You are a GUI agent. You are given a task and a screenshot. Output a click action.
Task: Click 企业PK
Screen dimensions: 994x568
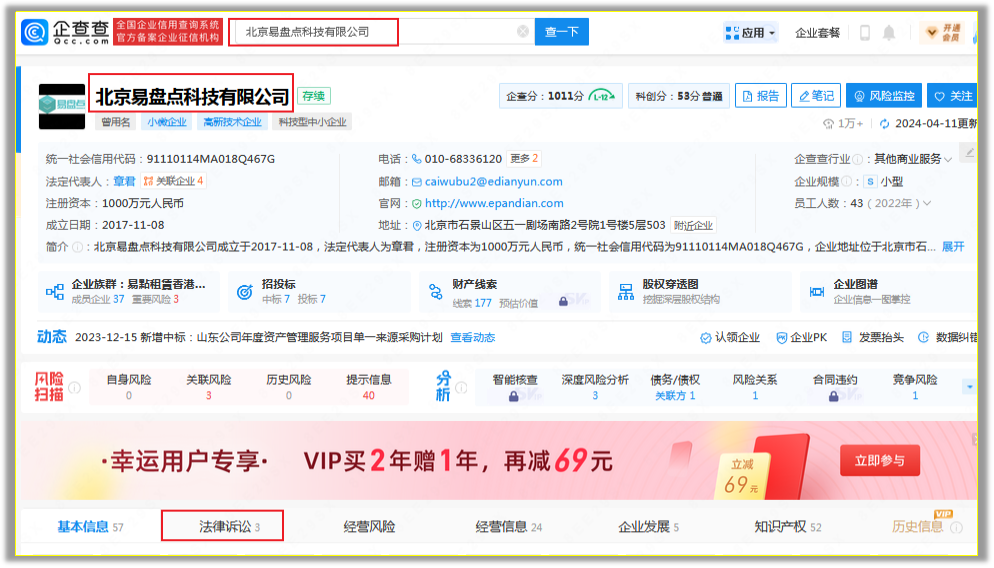(x=801, y=338)
